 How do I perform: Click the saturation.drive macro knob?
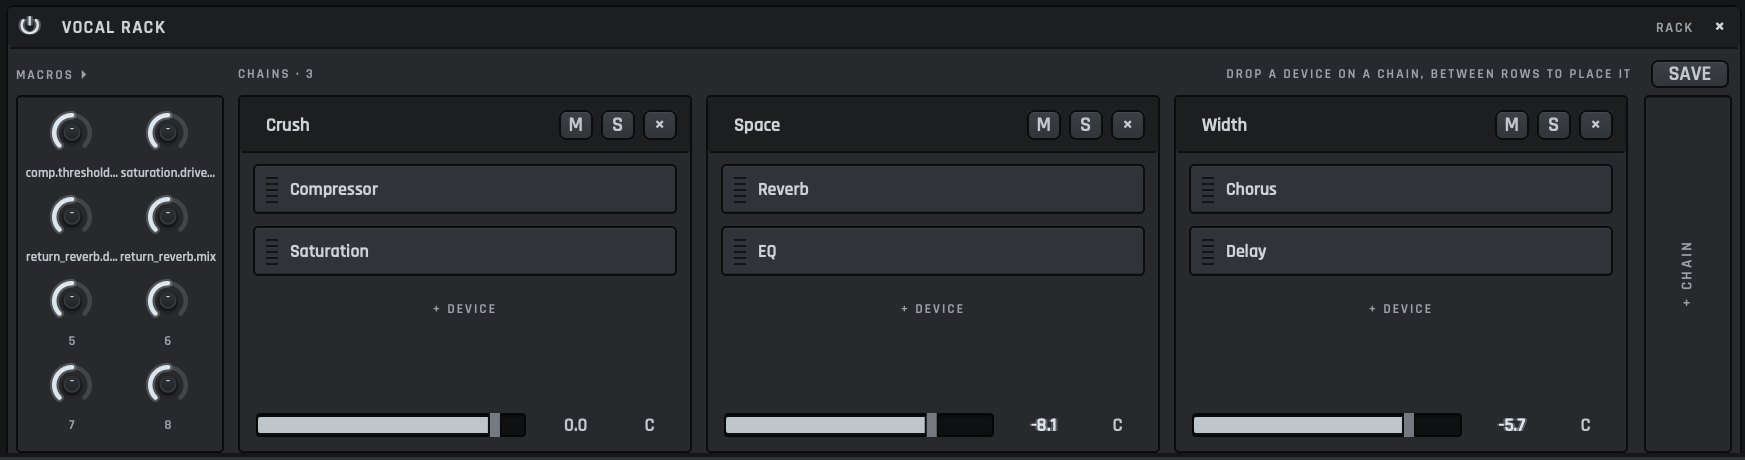click(x=167, y=132)
